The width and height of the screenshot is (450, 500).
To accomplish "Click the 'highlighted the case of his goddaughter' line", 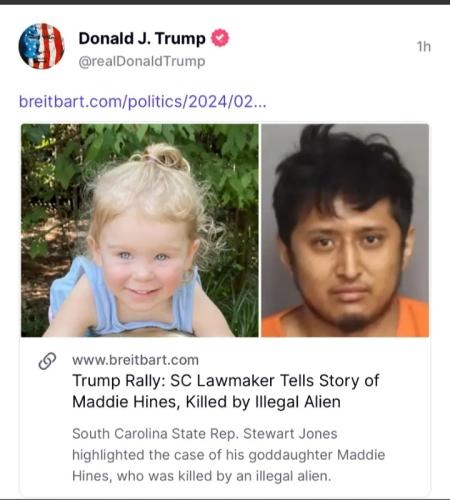I will click(x=203, y=455).
